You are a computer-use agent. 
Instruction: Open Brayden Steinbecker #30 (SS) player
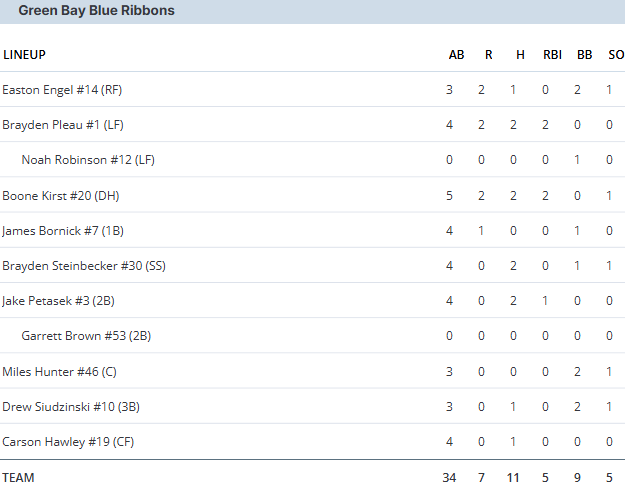(x=84, y=266)
